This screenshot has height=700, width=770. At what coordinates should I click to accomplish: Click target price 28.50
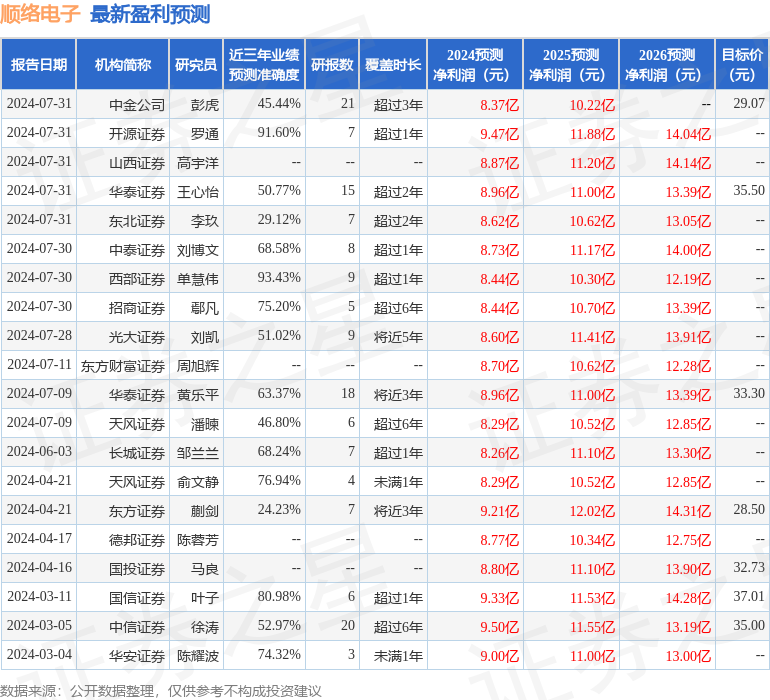pos(749,509)
